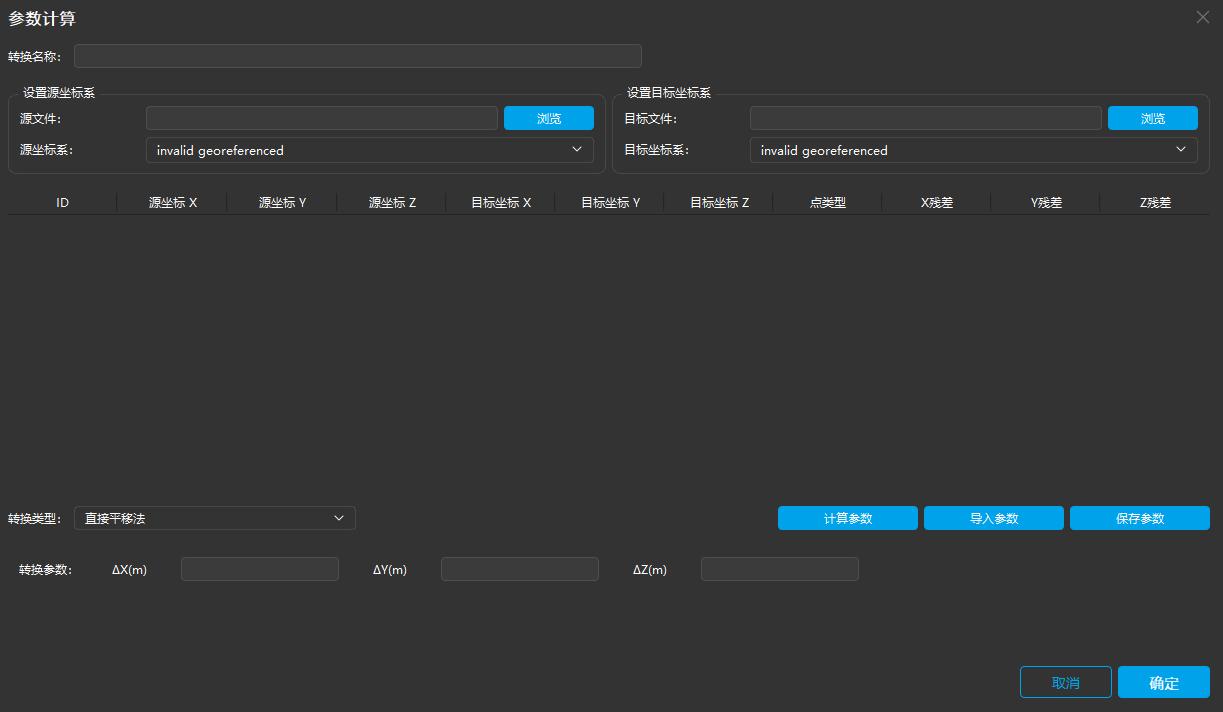Image resolution: width=1223 pixels, height=712 pixels.
Task: Click the 保存参数 button
Action: click(1140, 518)
